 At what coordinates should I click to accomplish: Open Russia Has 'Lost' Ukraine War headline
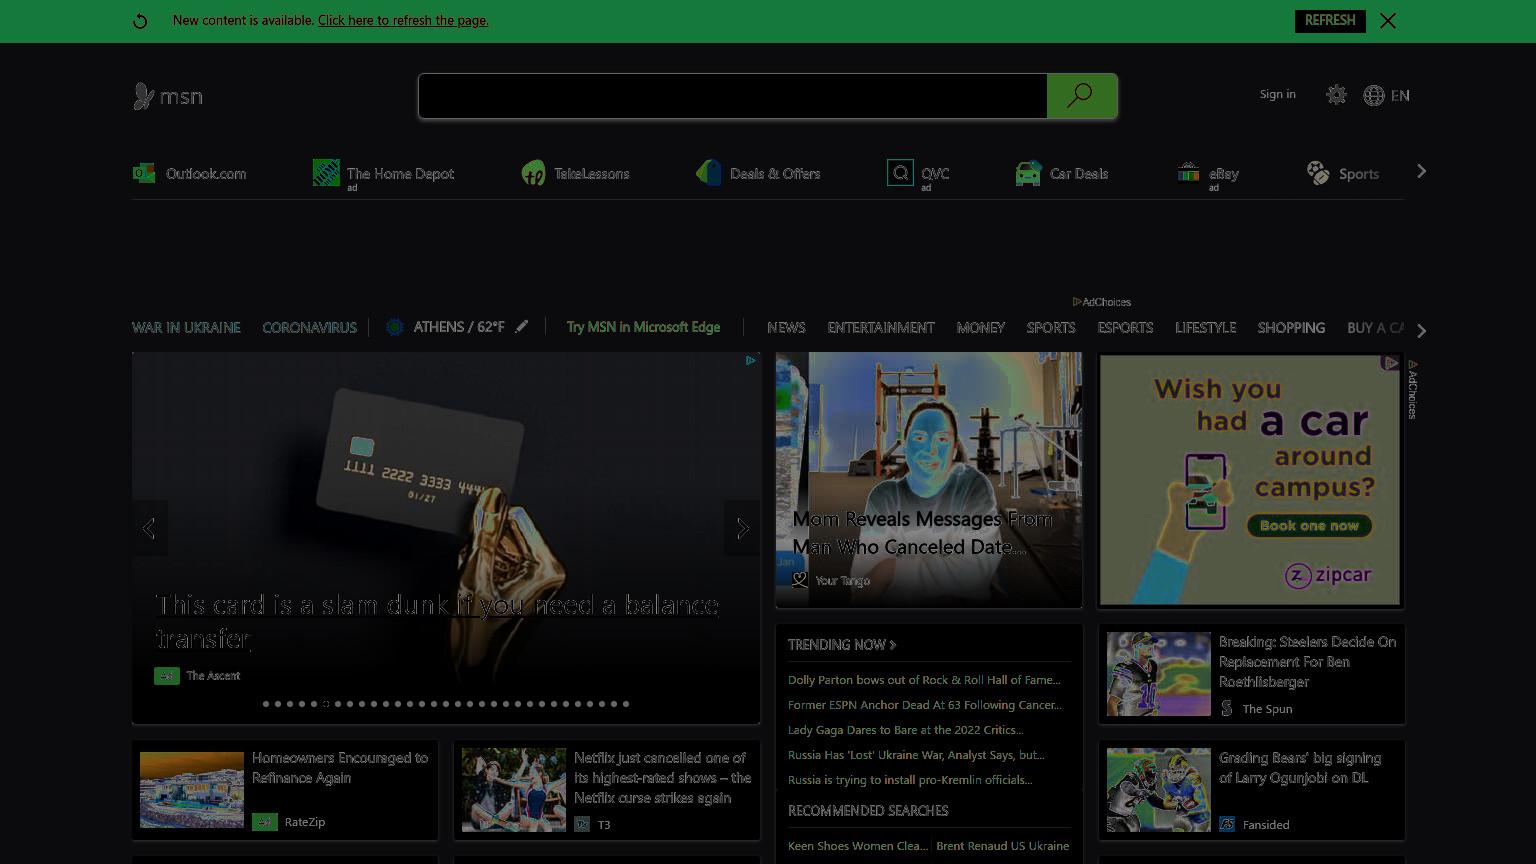[916, 755]
